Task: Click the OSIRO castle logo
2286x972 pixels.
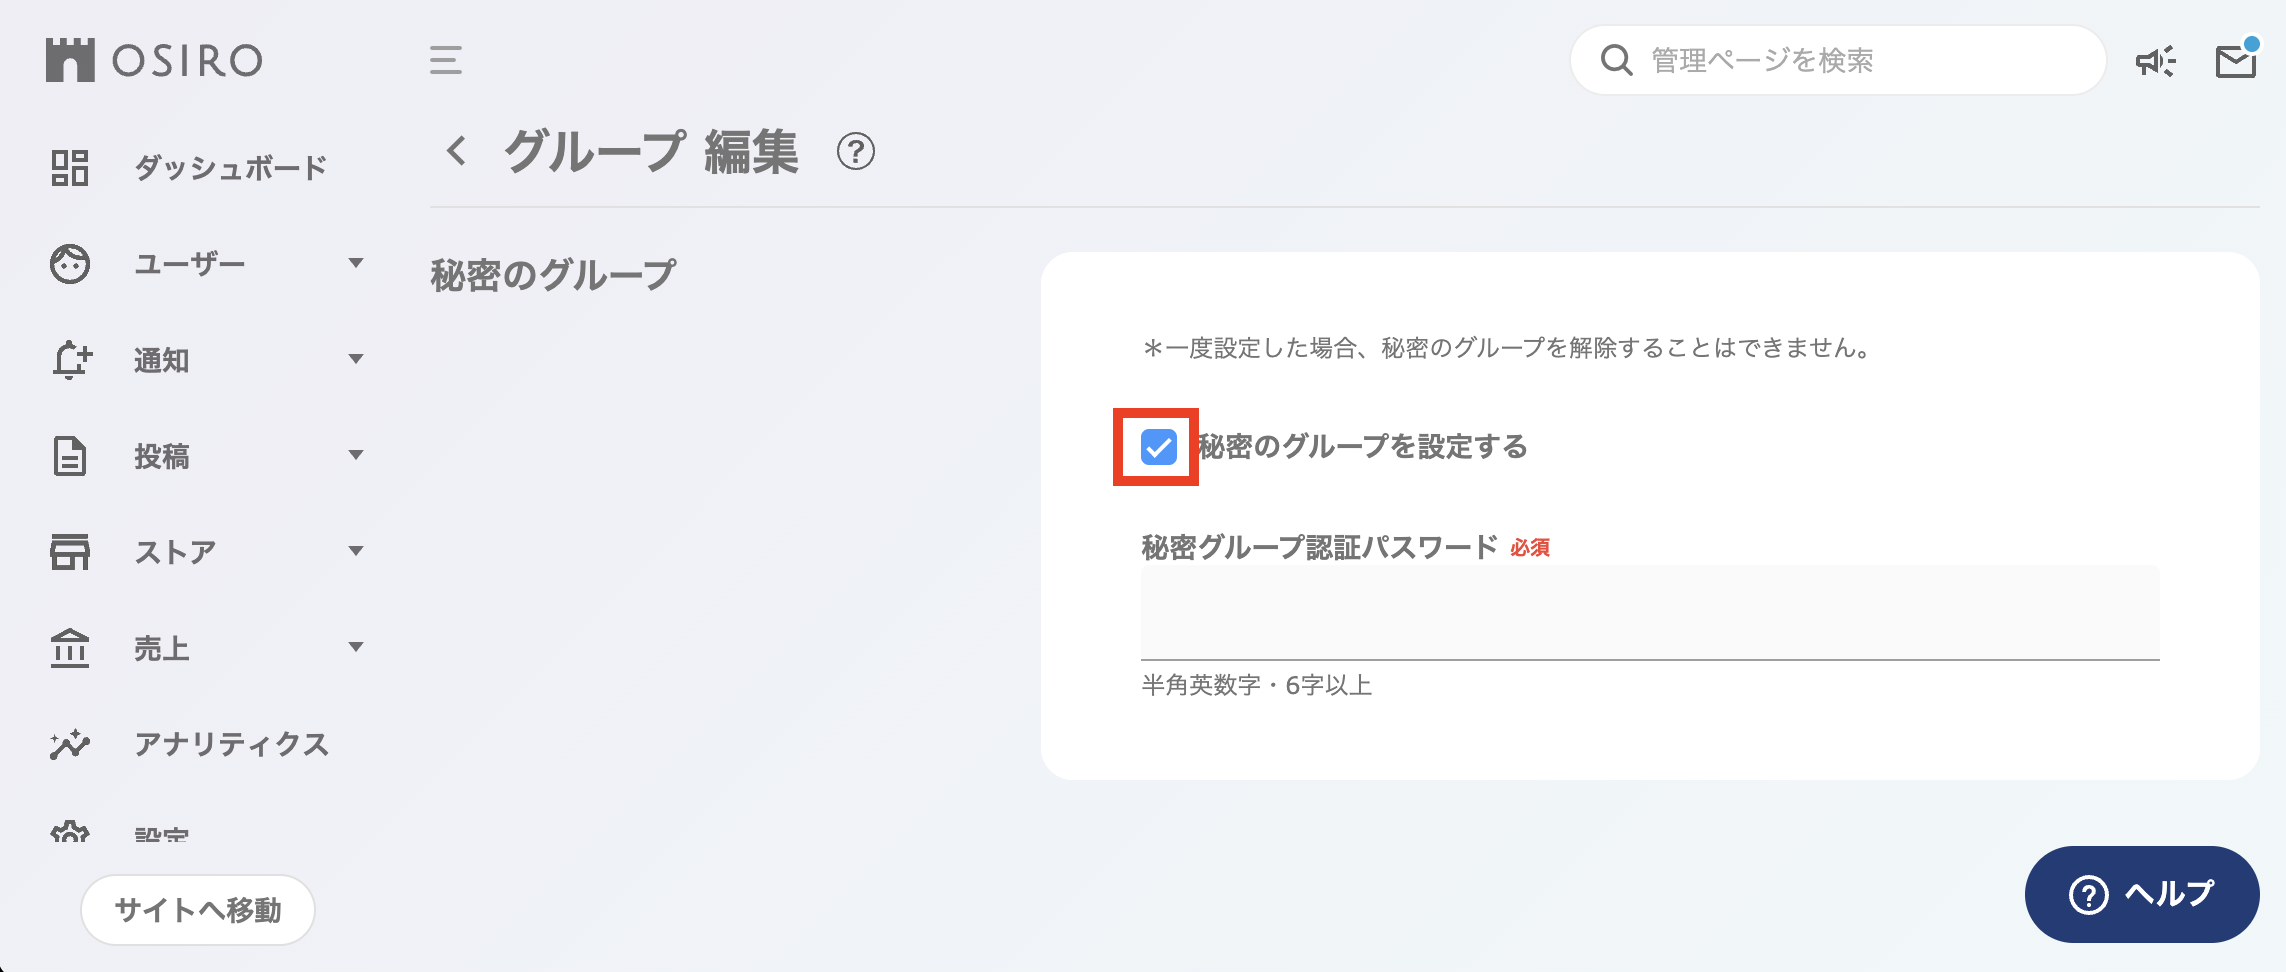Action: (x=70, y=60)
